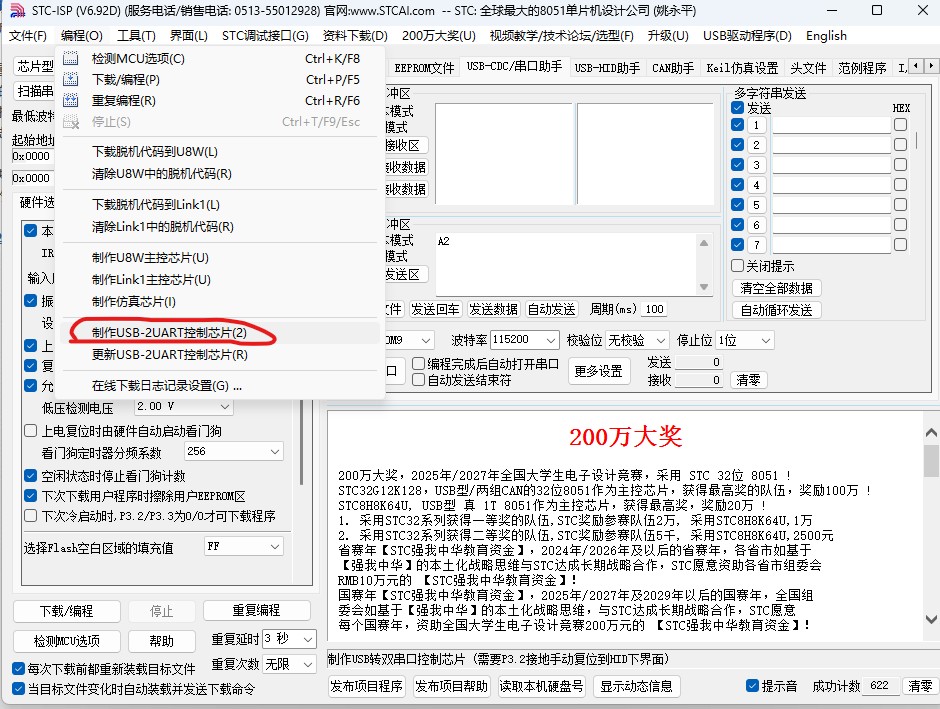Screen dimensions: 940x709
Task: Toggle 每次下载前都重新装载目标文件 checkbox
Action: click(19, 668)
